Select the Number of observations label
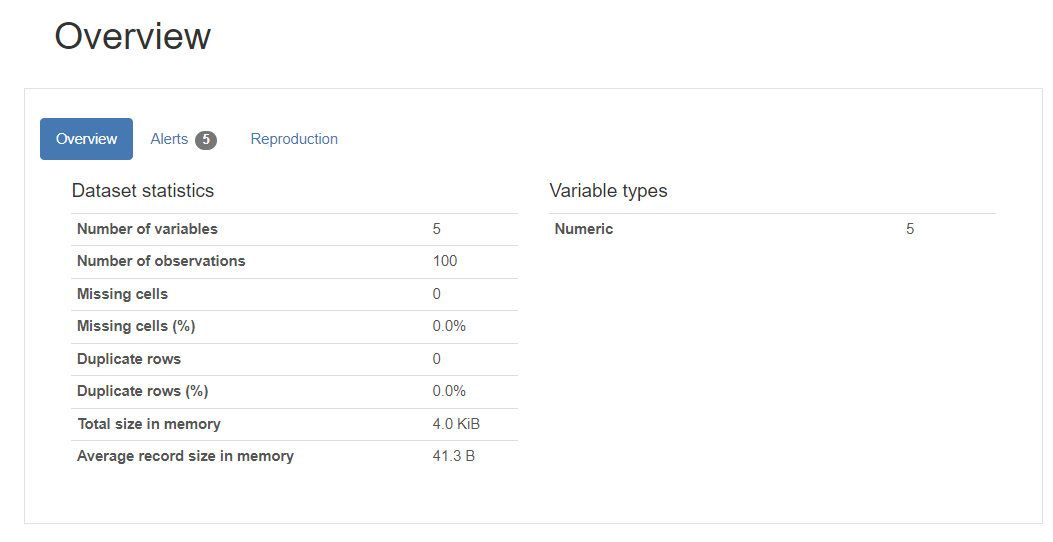The height and width of the screenshot is (542, 1053). pyautogui.click(x=161, y=261)
